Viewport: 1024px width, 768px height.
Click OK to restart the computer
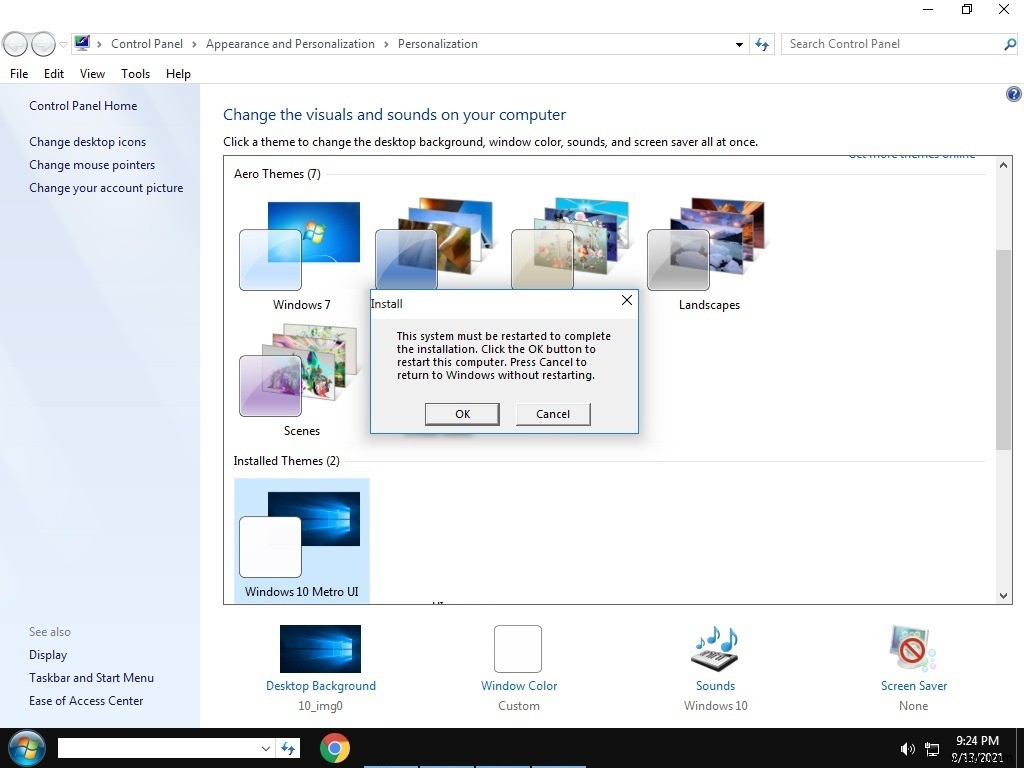pyautogui.click(x=462, y=413)
